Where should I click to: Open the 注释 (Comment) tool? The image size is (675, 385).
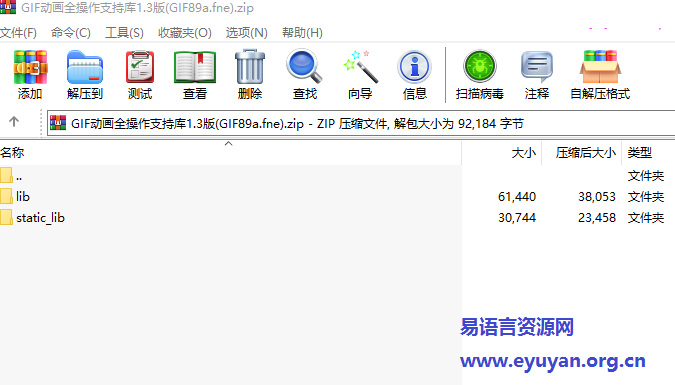(x=536, y=67)
